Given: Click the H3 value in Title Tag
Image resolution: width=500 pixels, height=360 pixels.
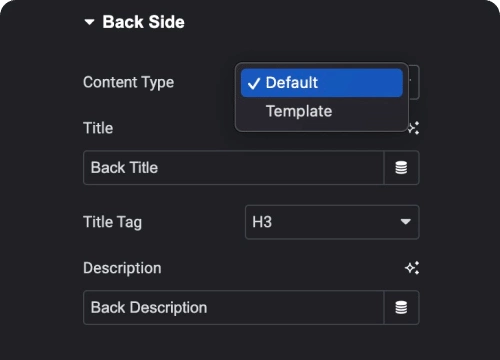Looking at the screenshot, I should [262, 222].
